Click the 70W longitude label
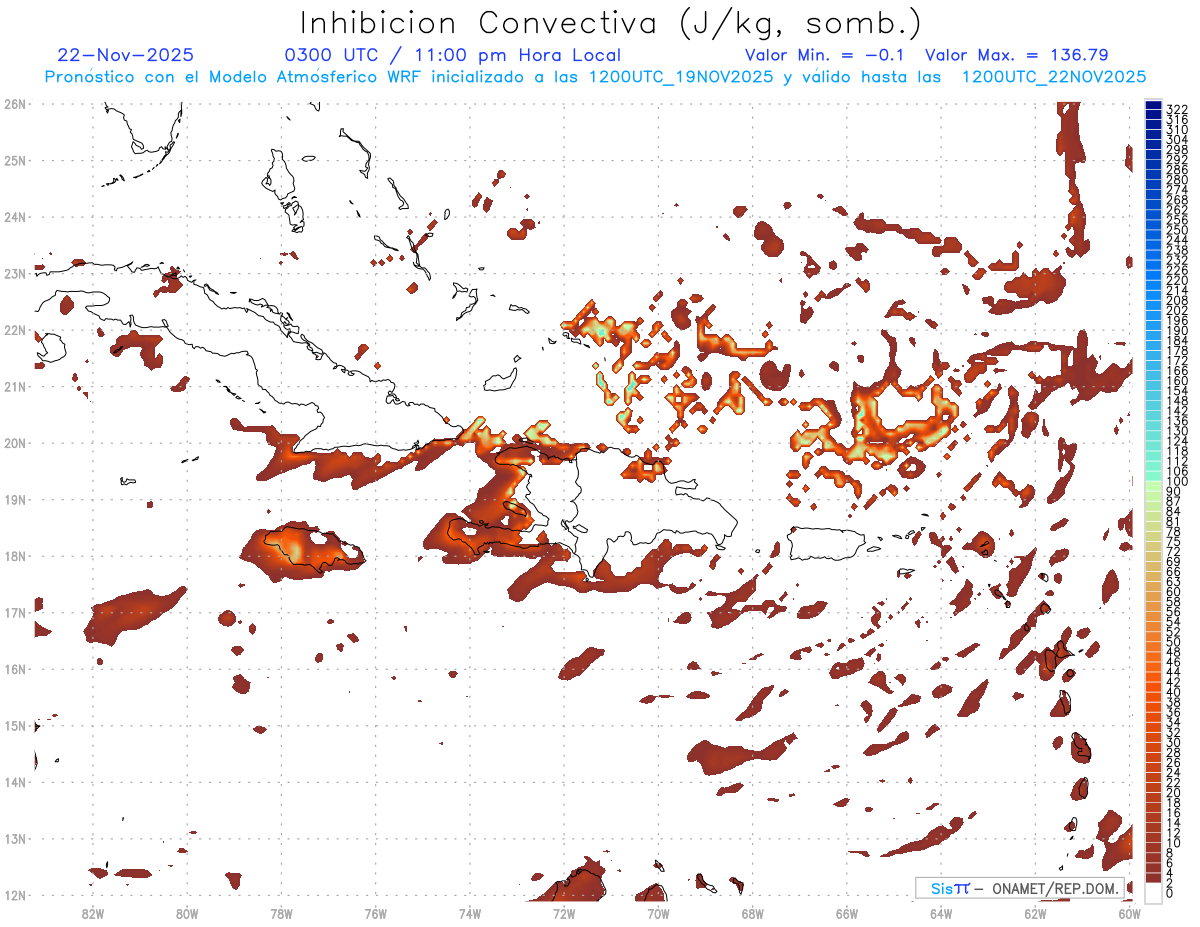 coord(658,913)
